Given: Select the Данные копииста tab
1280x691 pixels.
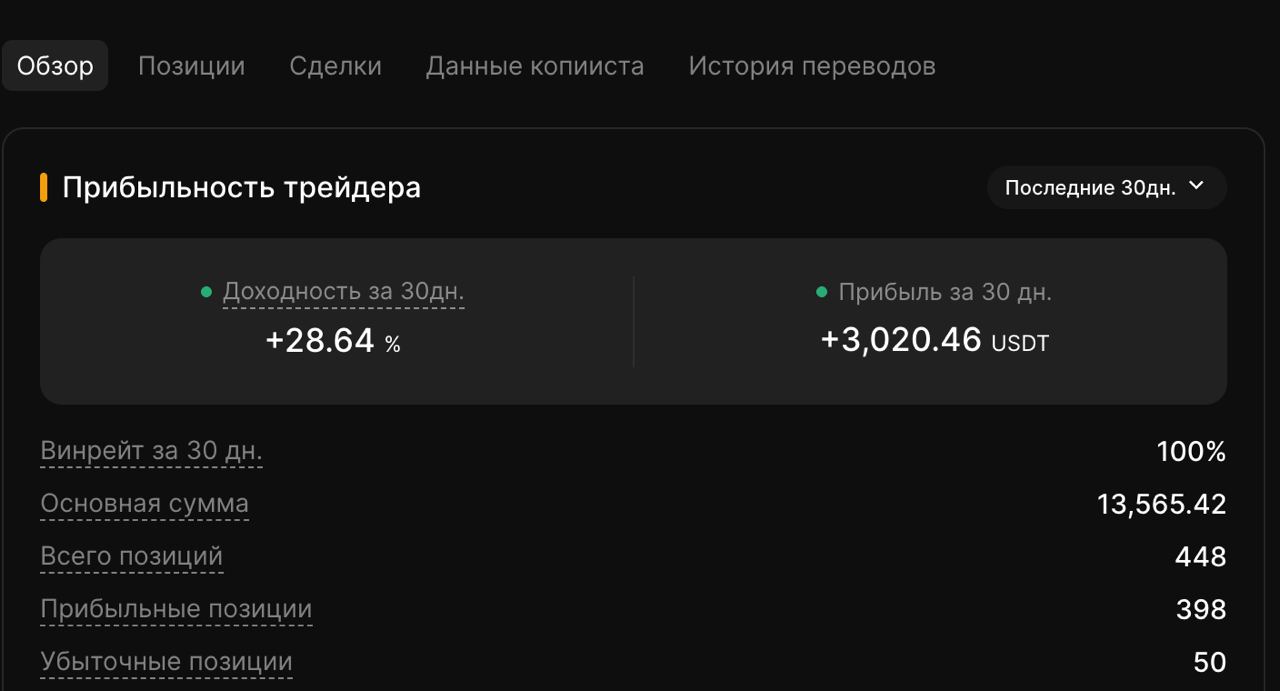Looking at the screenshot, I should click(x=535, y=66).
